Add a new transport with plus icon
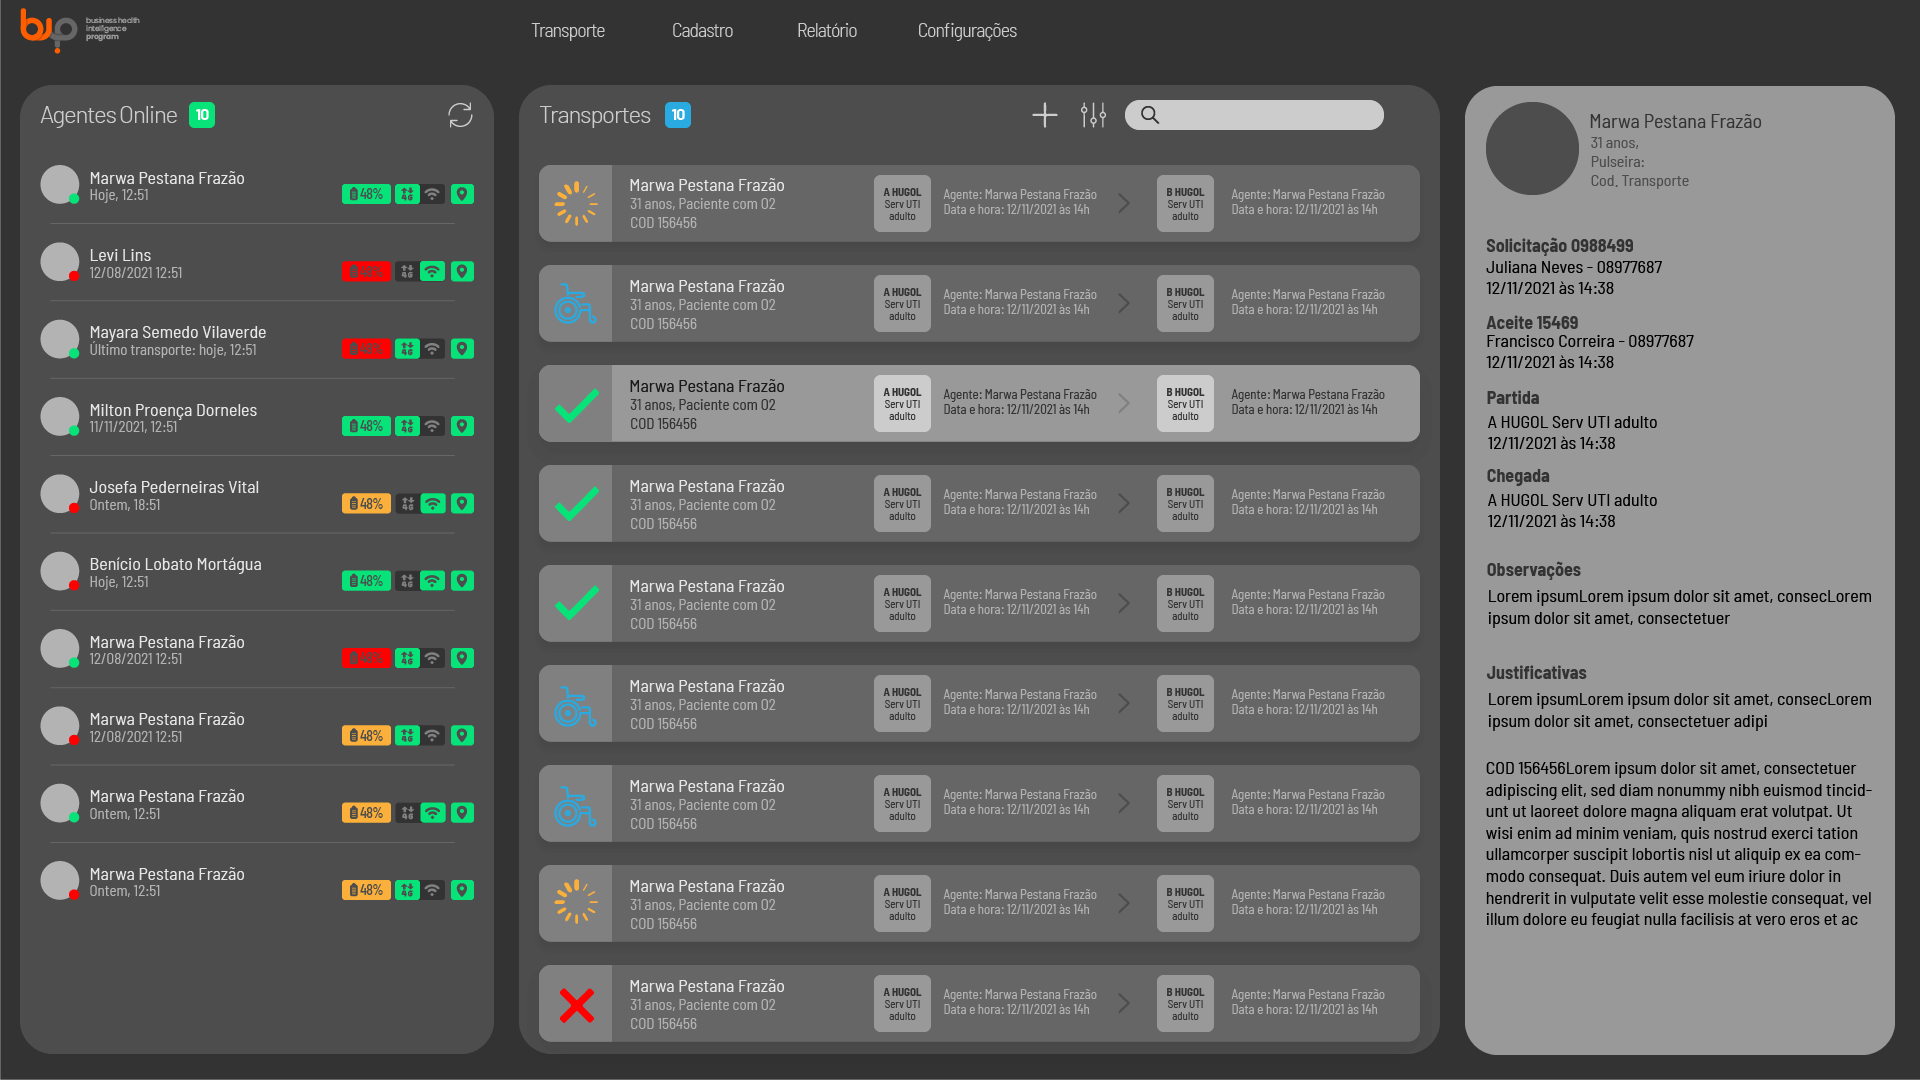The height and width of the screenshot is (1080, 1920). point(1044,115)
